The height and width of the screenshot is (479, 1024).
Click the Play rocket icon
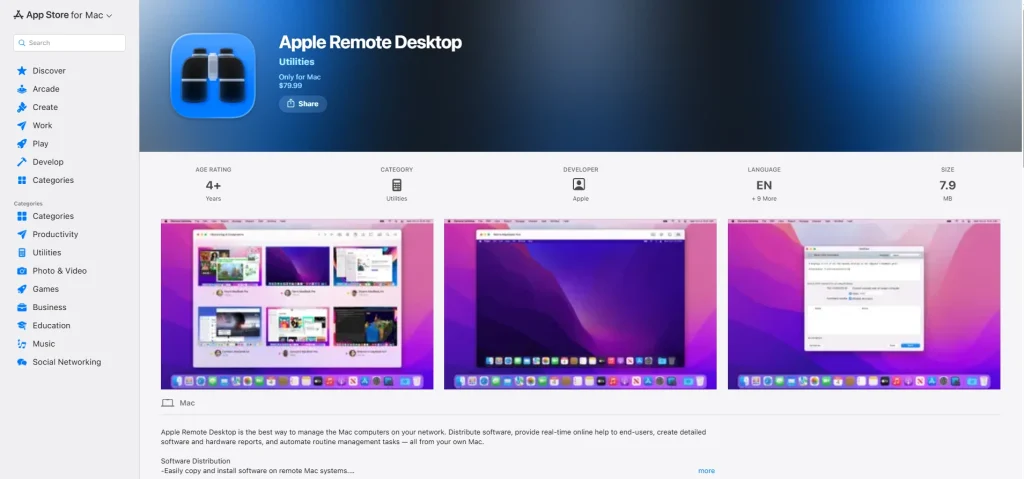(x=22, y=144)
